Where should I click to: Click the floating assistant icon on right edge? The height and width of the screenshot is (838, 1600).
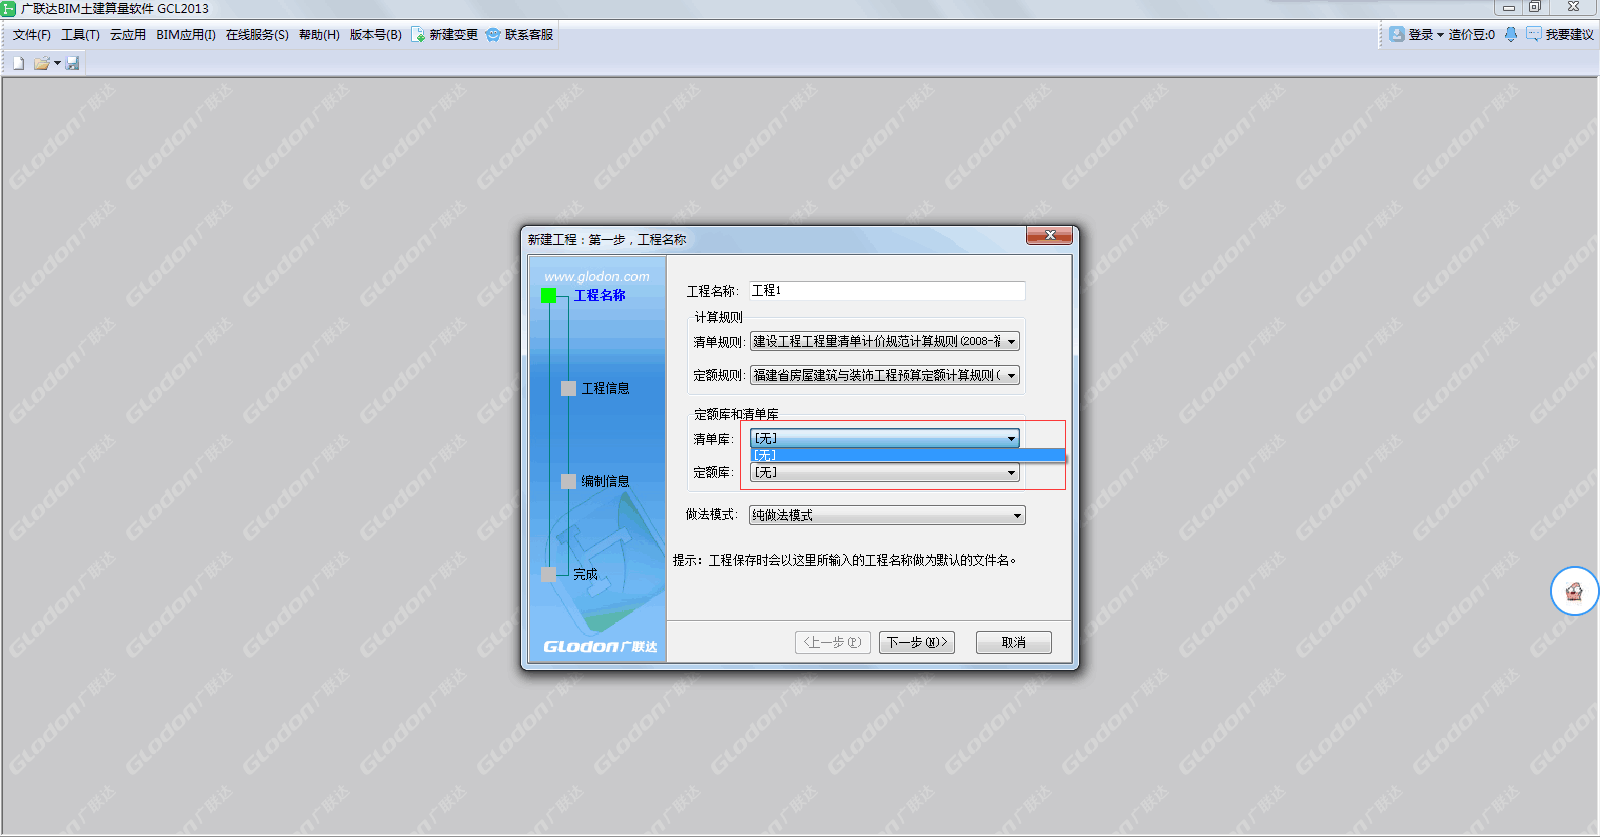[1574, 591]
